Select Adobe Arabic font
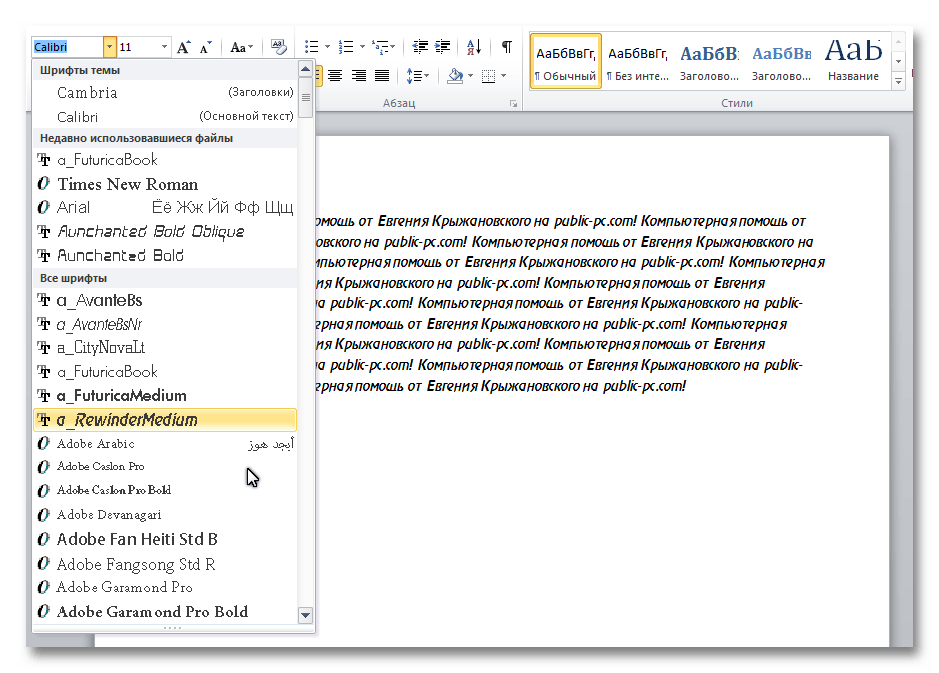 [165, 444]
